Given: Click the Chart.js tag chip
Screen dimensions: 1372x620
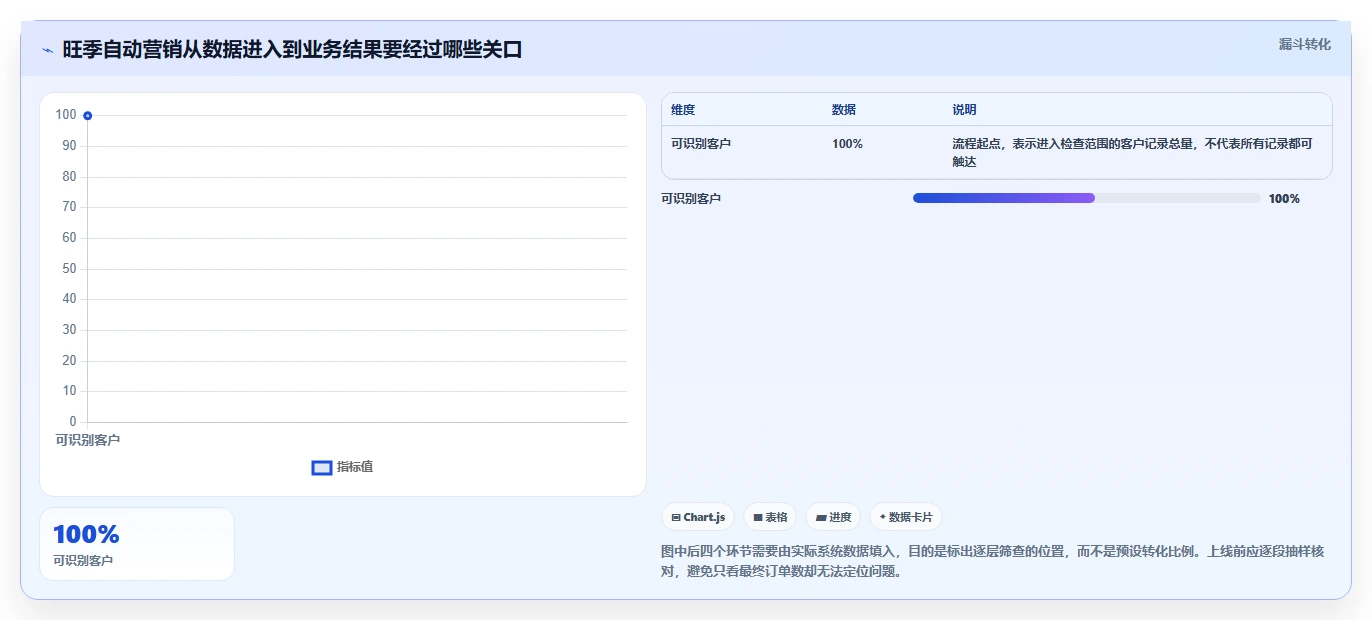Looking at the screenshot, I should tap(698, 517).
